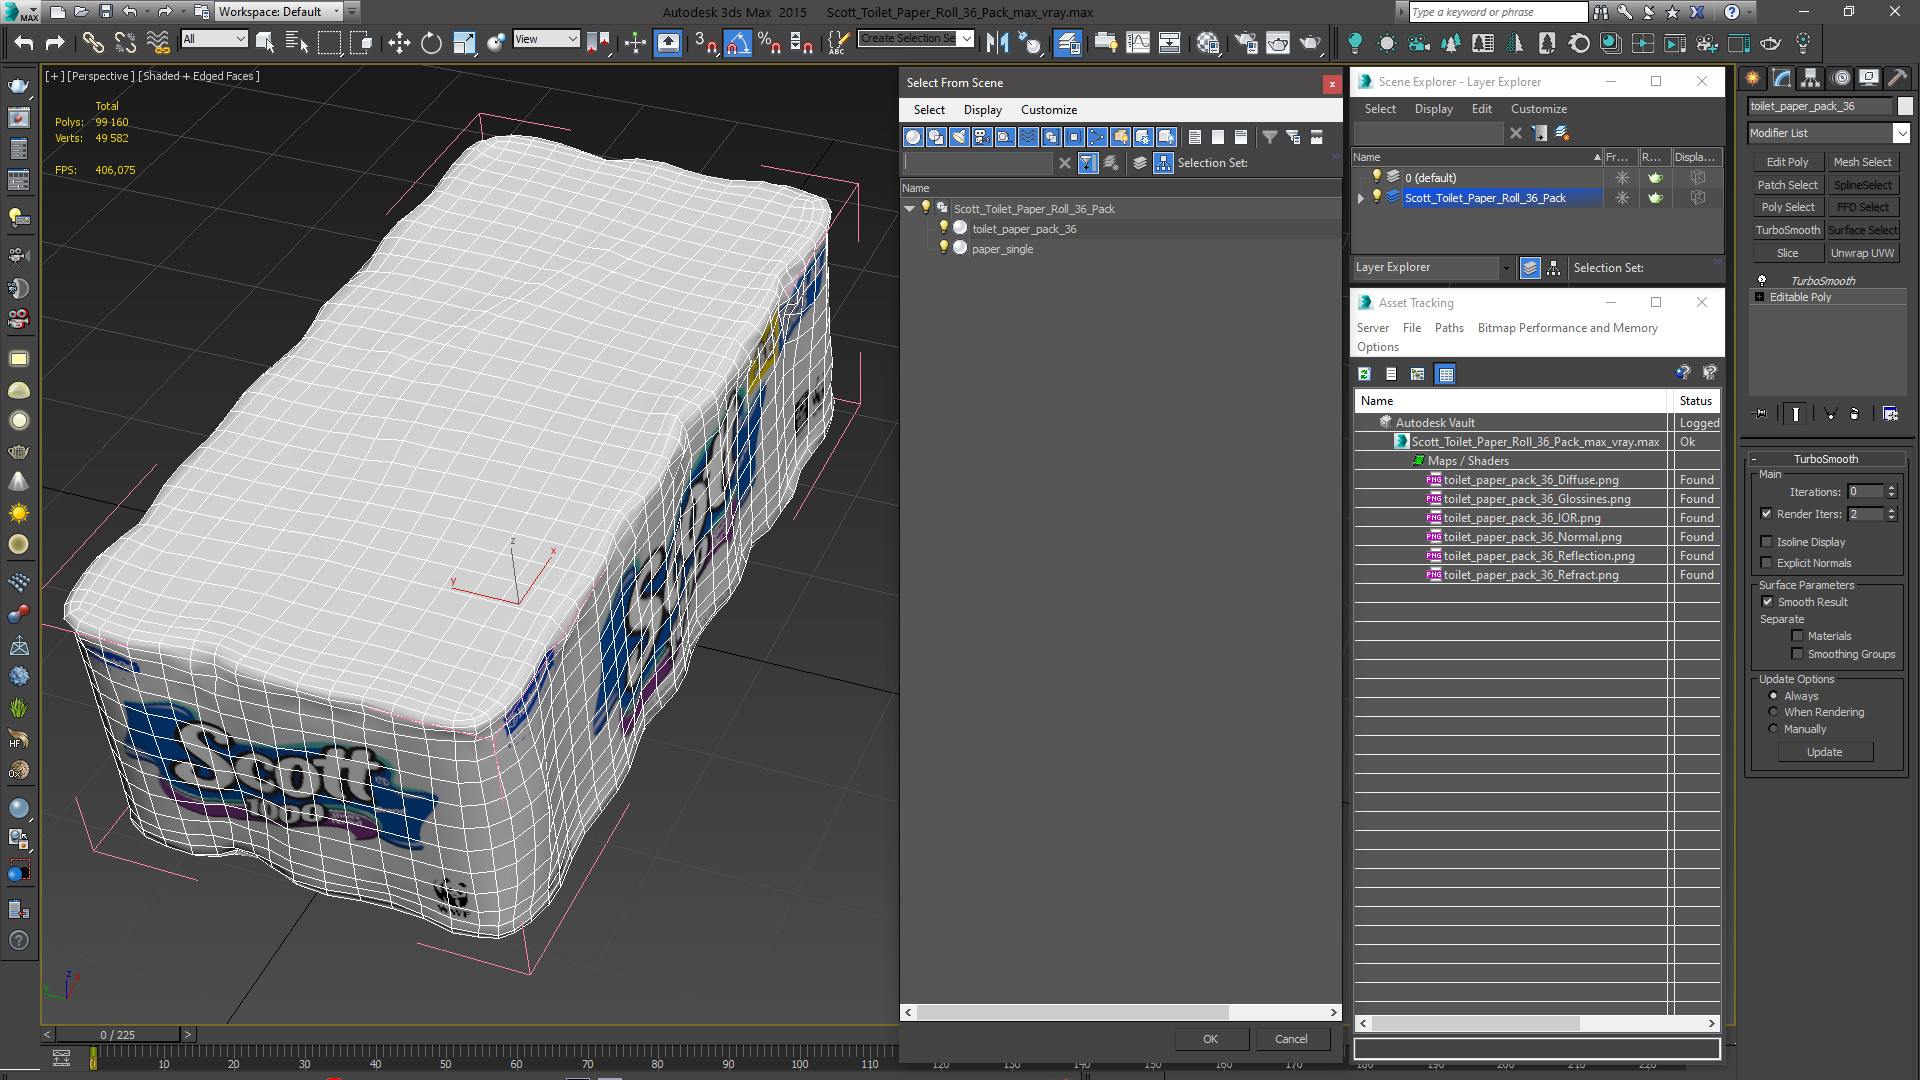Open the Utilities hammer panel tab
The height and width of the screenshot is (1080, 1920).
click(1897, 78)
